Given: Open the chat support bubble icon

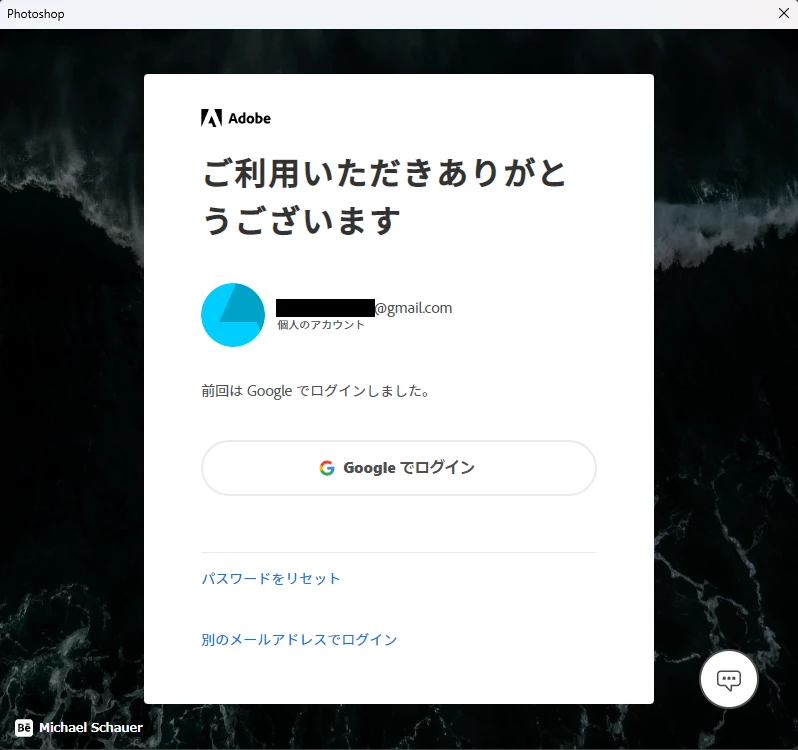Looking at the screenshot, I should click(729, 679).
